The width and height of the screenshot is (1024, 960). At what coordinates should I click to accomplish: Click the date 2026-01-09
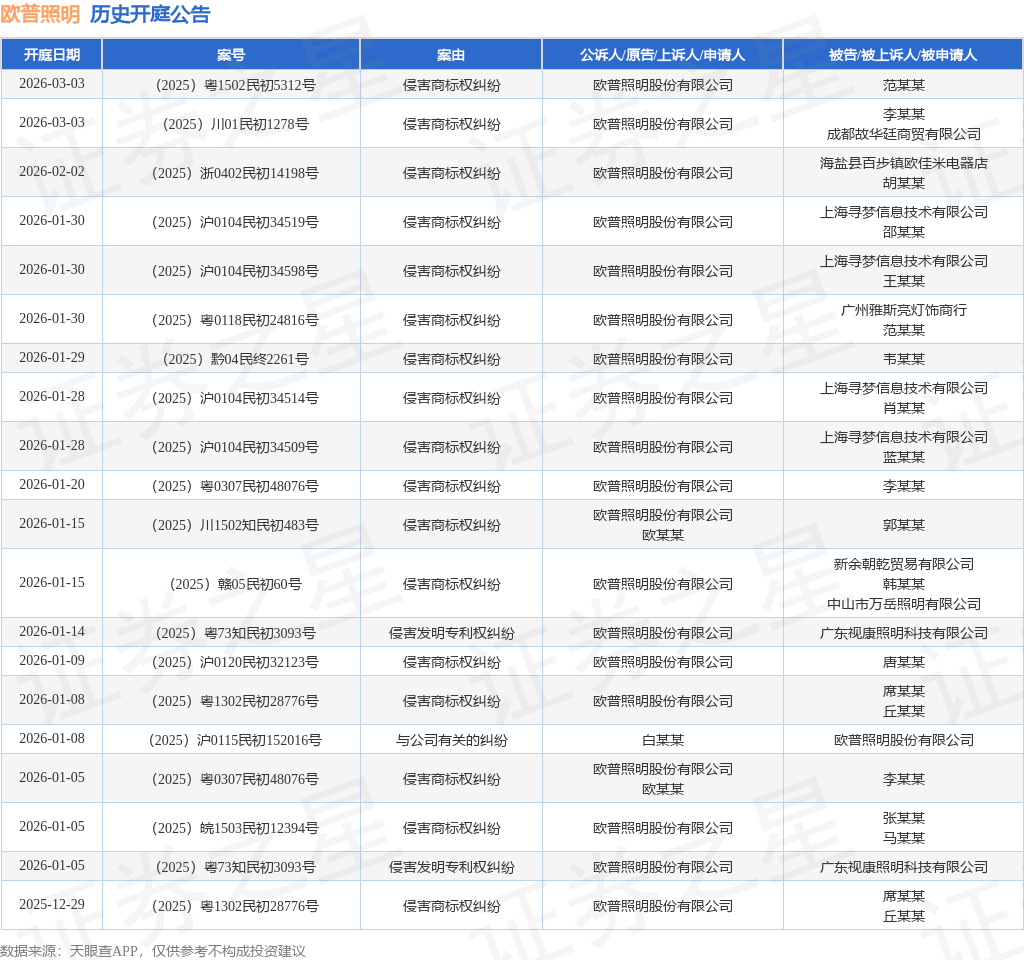coord(52,660)
